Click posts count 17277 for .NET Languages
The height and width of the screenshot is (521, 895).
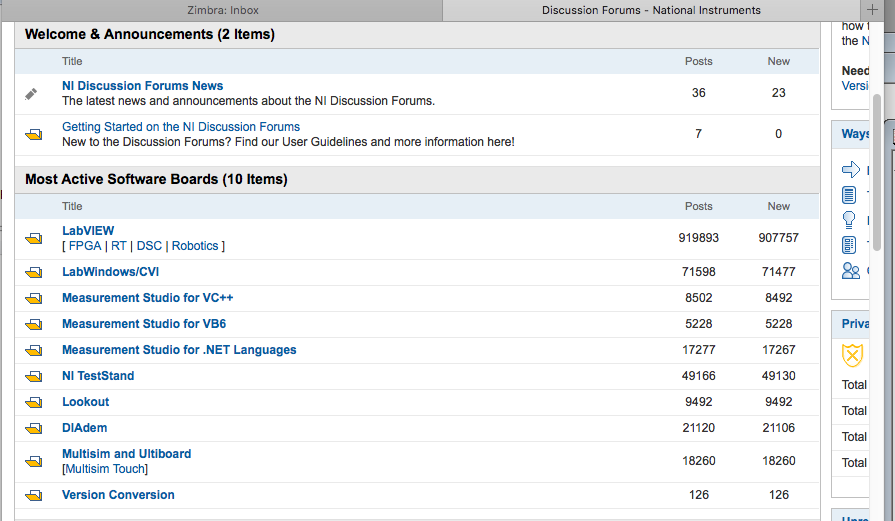point(699,350)
